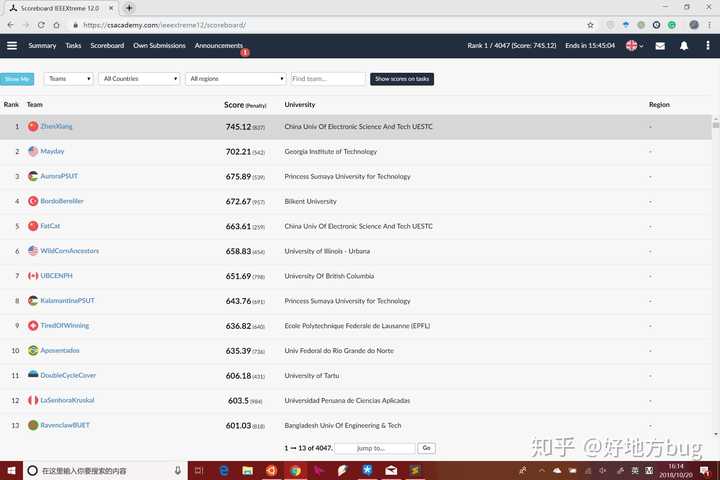Open the notifications bell

(x=684, y=46)
